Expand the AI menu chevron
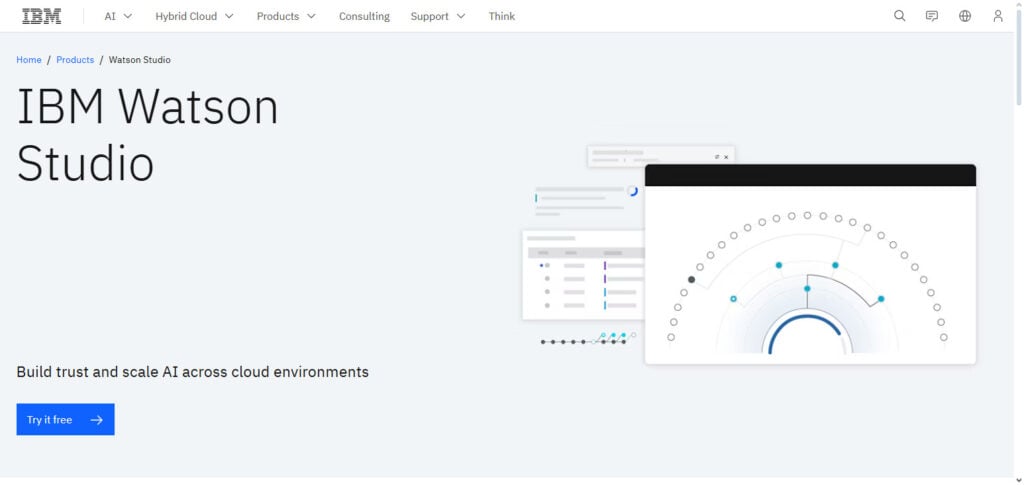 pyautogui.click(x=127, y=16)
